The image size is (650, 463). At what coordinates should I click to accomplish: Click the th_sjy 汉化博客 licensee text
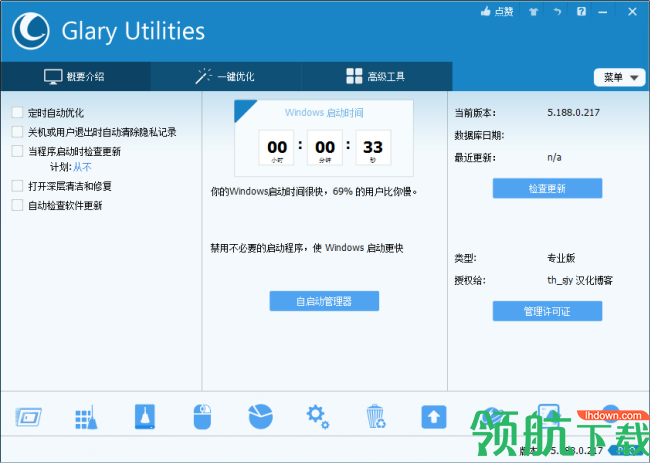click(x=580, y=281)
